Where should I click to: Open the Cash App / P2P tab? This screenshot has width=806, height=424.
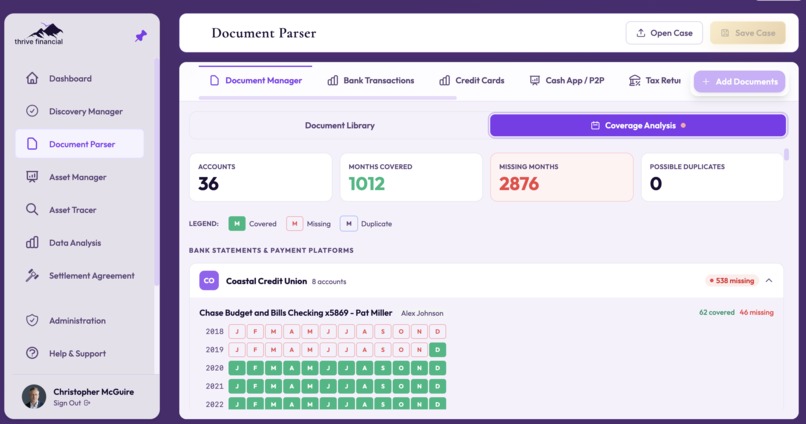coord(567,80)
